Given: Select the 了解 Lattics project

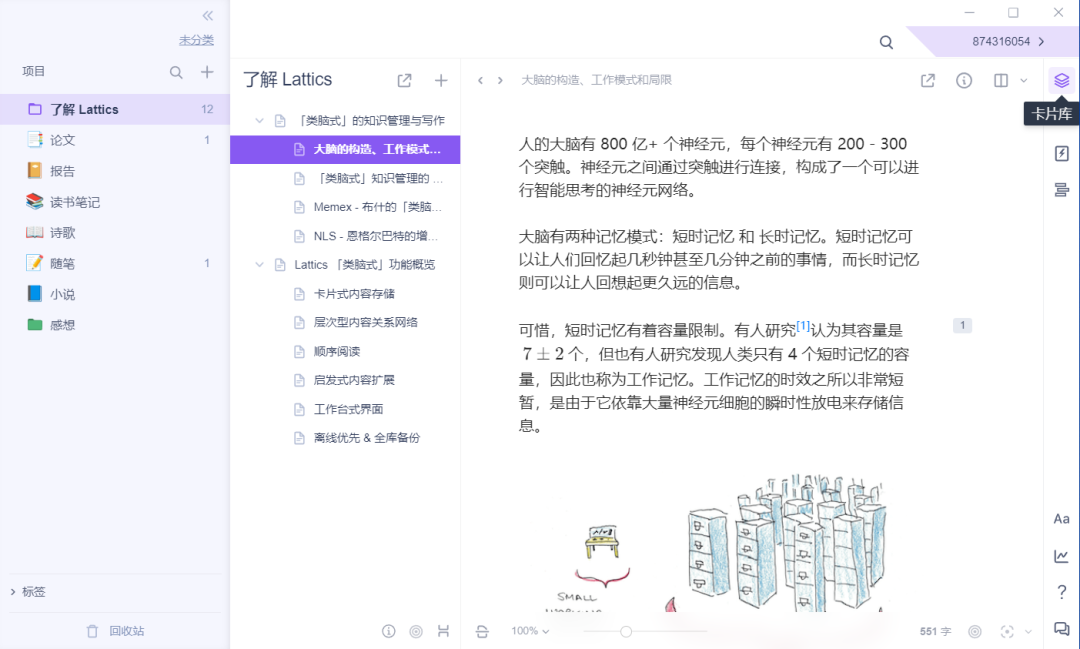Looking at the screenshot, I should [114, 110].
